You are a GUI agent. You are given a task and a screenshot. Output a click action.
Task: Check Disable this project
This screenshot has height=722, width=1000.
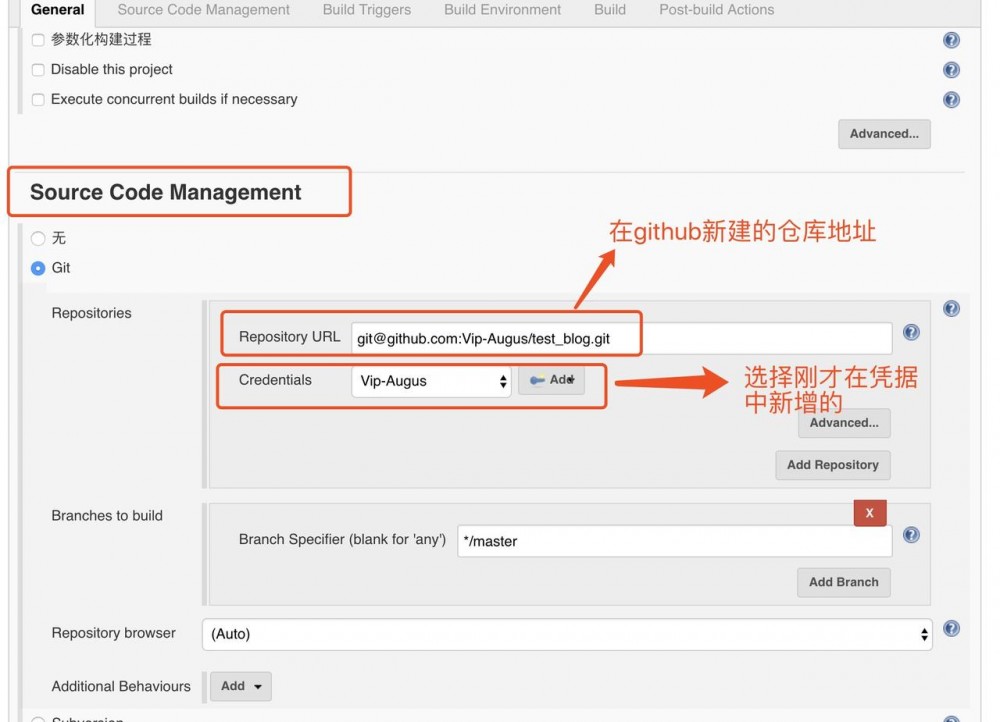[x=37, y=70]
